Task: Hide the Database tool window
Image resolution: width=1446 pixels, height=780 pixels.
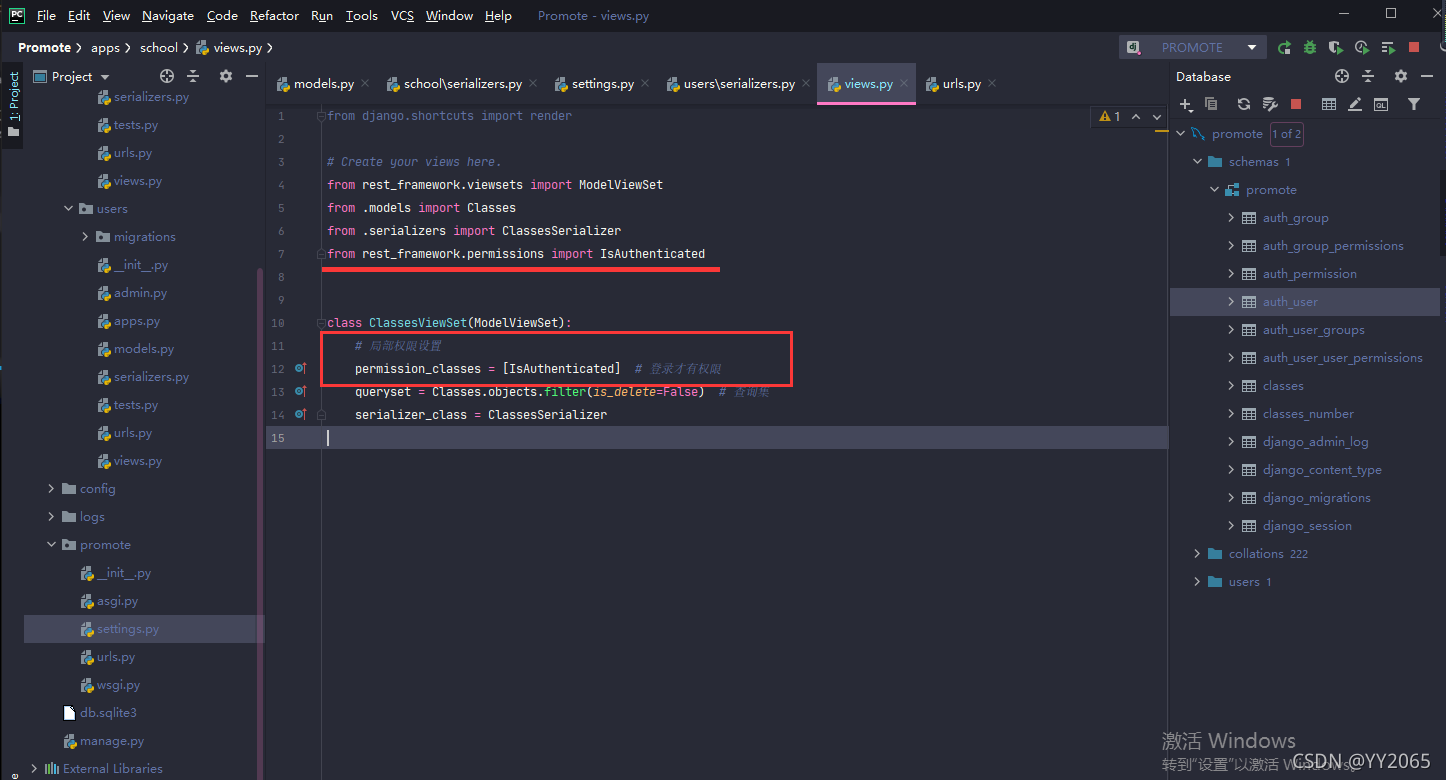Action: (1427, 76)
